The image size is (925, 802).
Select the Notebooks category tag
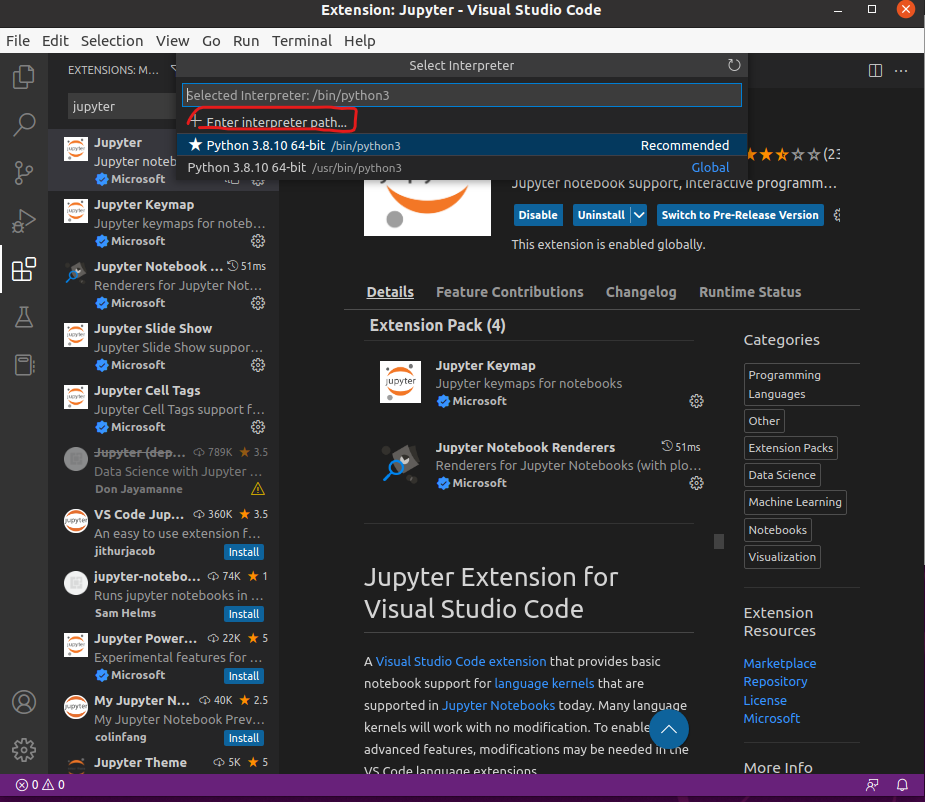coord(777,530)
